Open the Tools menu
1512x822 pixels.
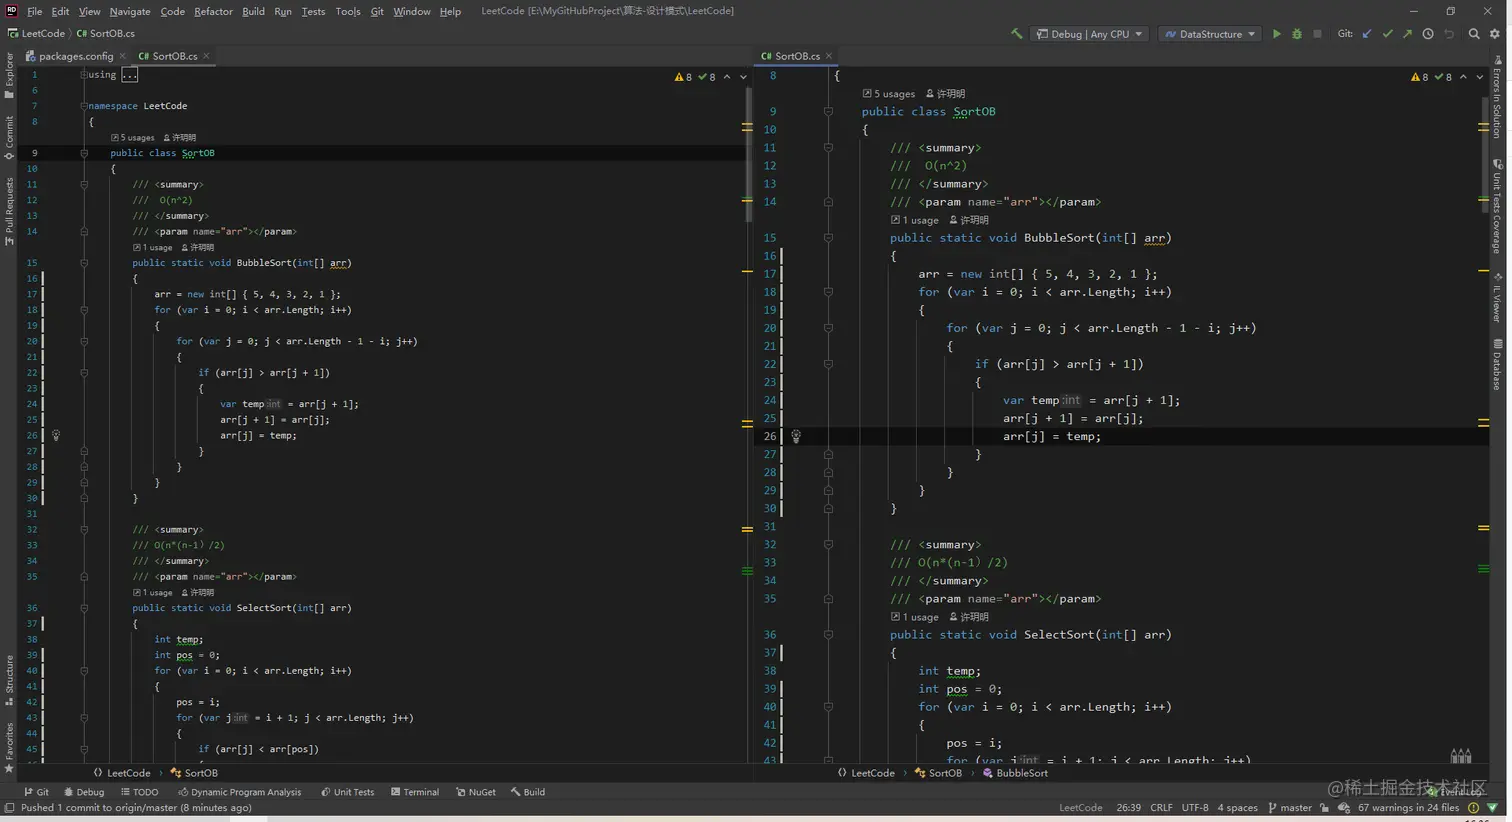point(348,11)
